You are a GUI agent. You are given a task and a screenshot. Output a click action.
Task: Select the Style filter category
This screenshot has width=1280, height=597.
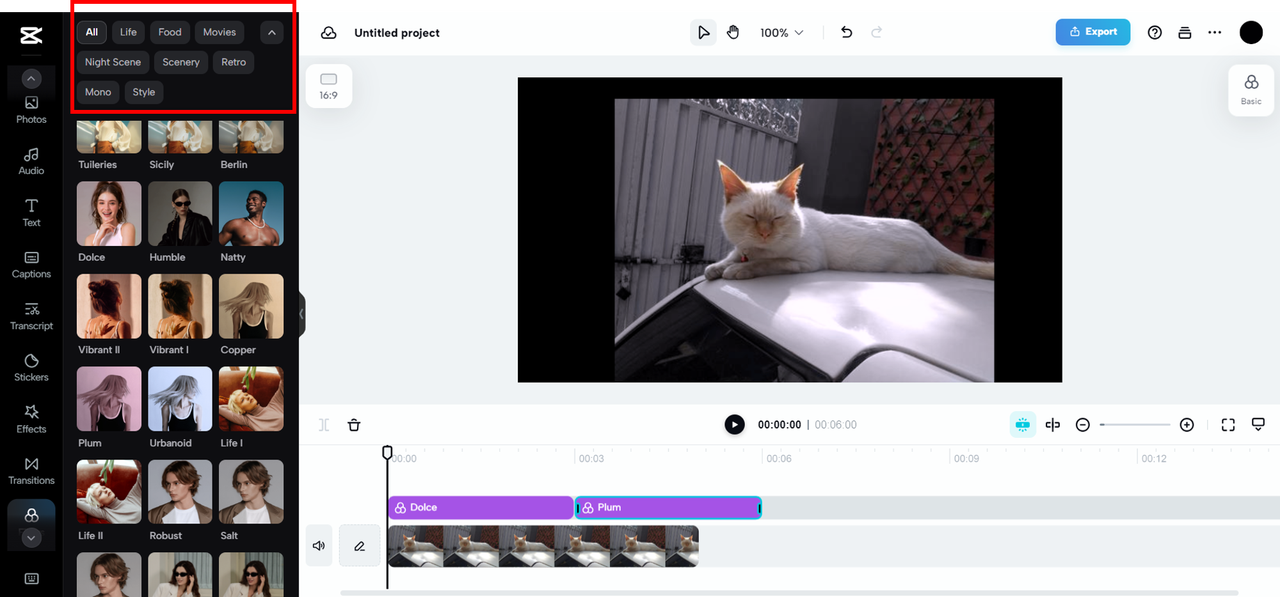[144, 92]
